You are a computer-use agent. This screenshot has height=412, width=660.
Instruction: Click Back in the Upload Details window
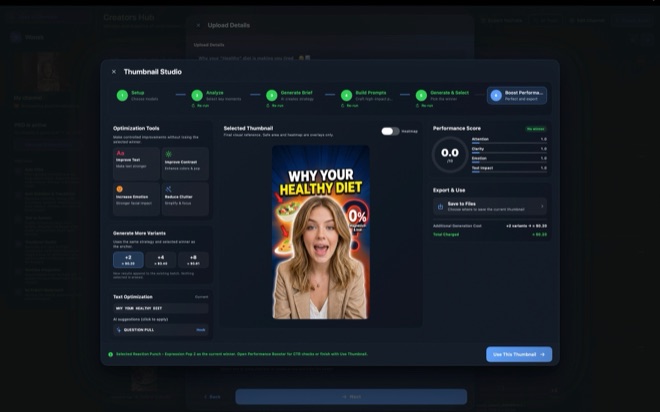click(212, 397)
